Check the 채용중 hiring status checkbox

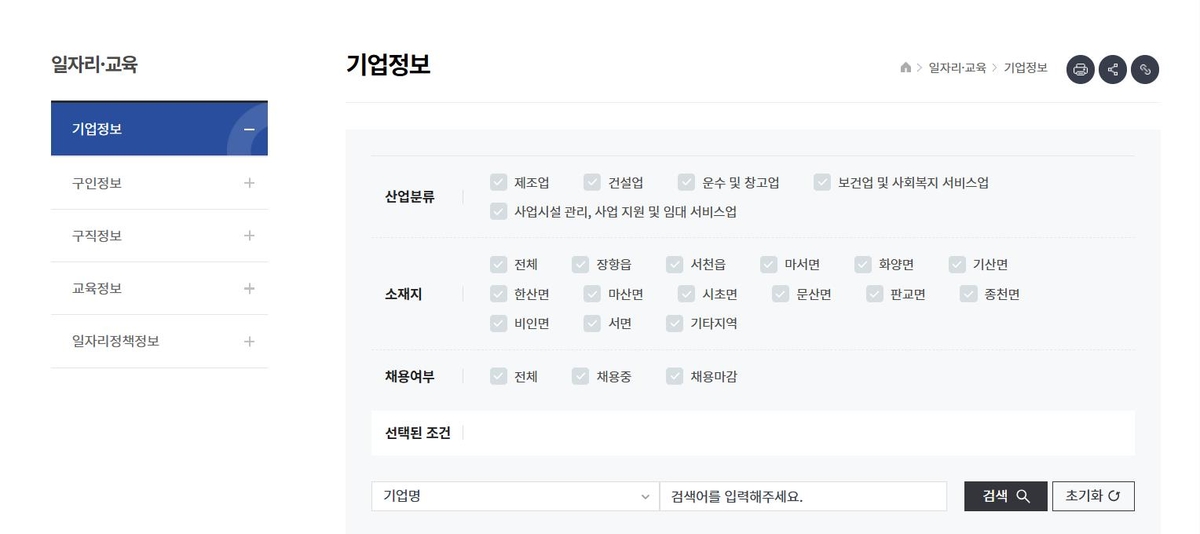580,376
